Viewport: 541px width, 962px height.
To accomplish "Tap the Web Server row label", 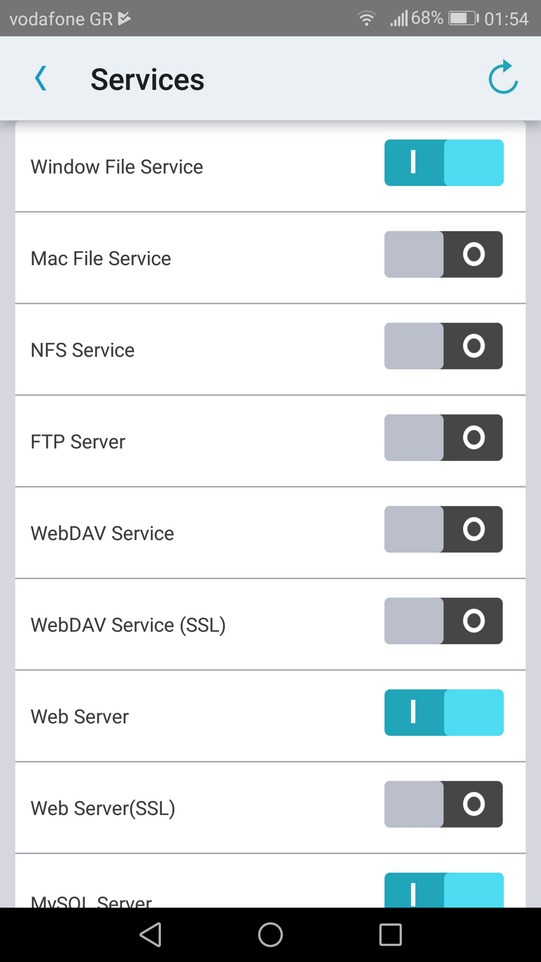I will (x=80, y=717).
